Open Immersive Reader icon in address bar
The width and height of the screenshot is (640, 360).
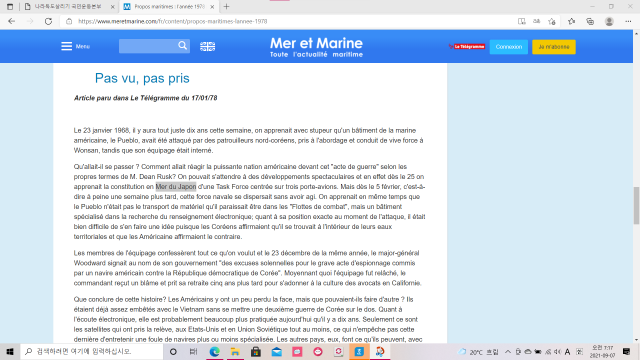point(522,21)
